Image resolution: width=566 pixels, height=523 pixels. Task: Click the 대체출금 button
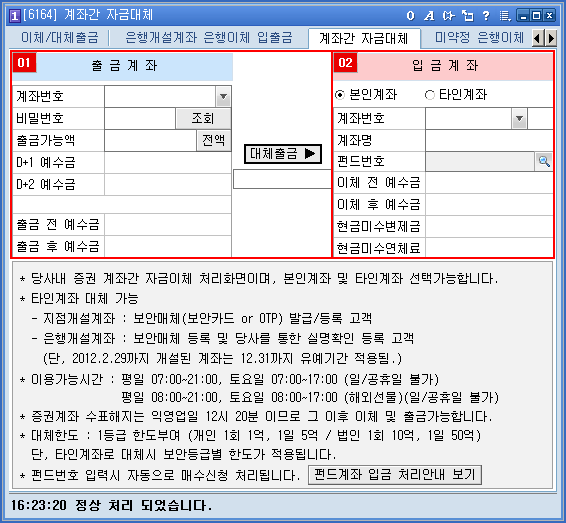pyautogui.click(x=283, y=154)
